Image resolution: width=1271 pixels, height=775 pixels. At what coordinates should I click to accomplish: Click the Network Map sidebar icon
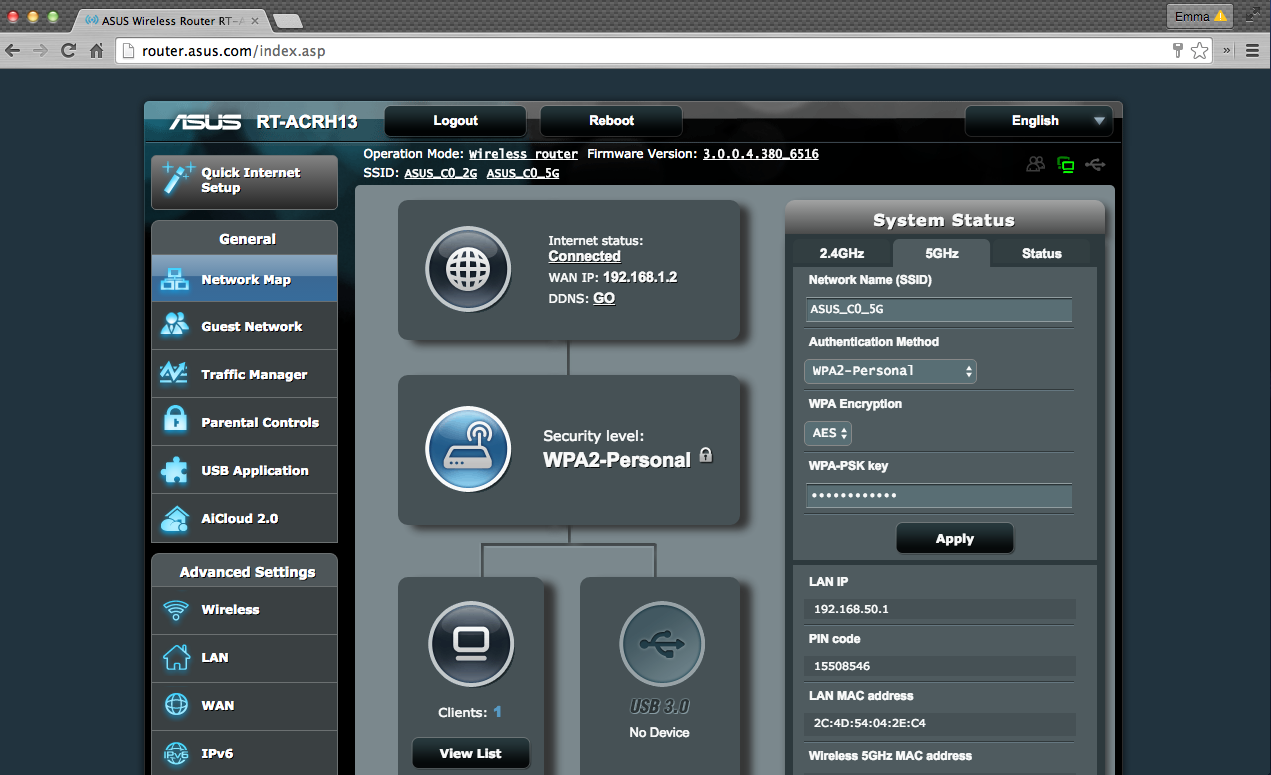tap(175, 279)
